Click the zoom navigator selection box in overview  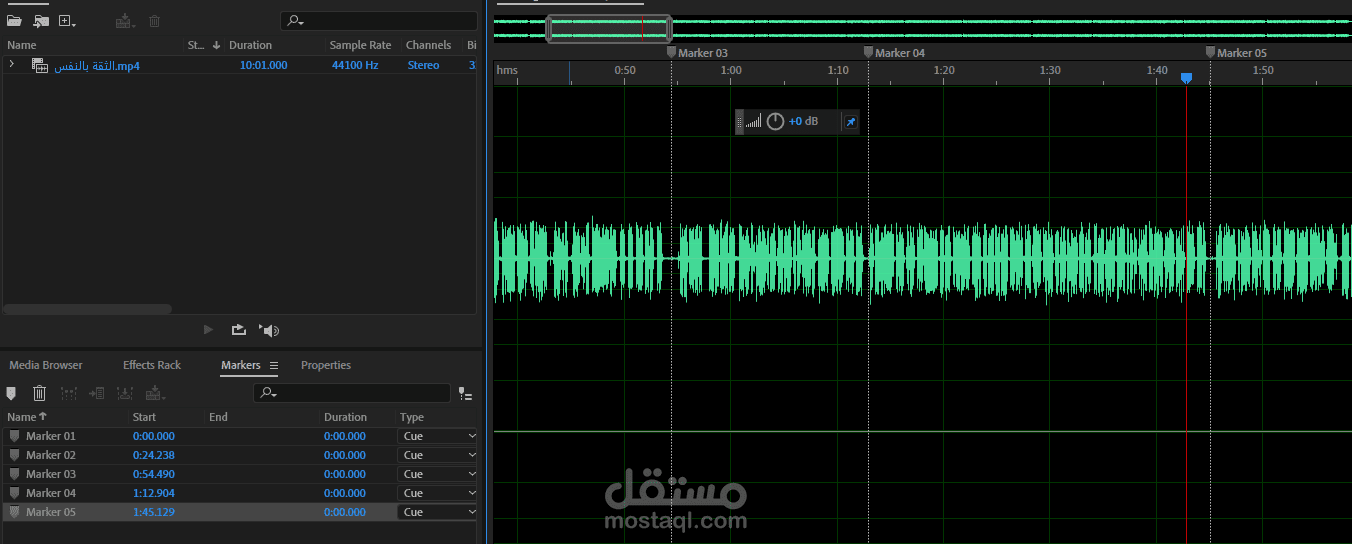608,29
